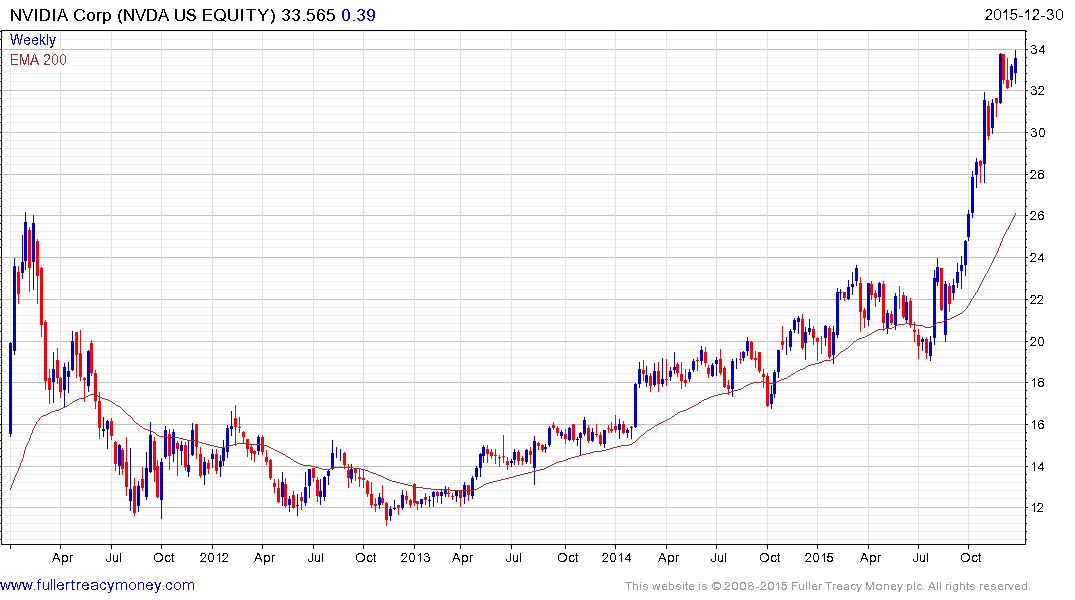
Task: Click the 18 price axis label
Action: point(1038,383)
